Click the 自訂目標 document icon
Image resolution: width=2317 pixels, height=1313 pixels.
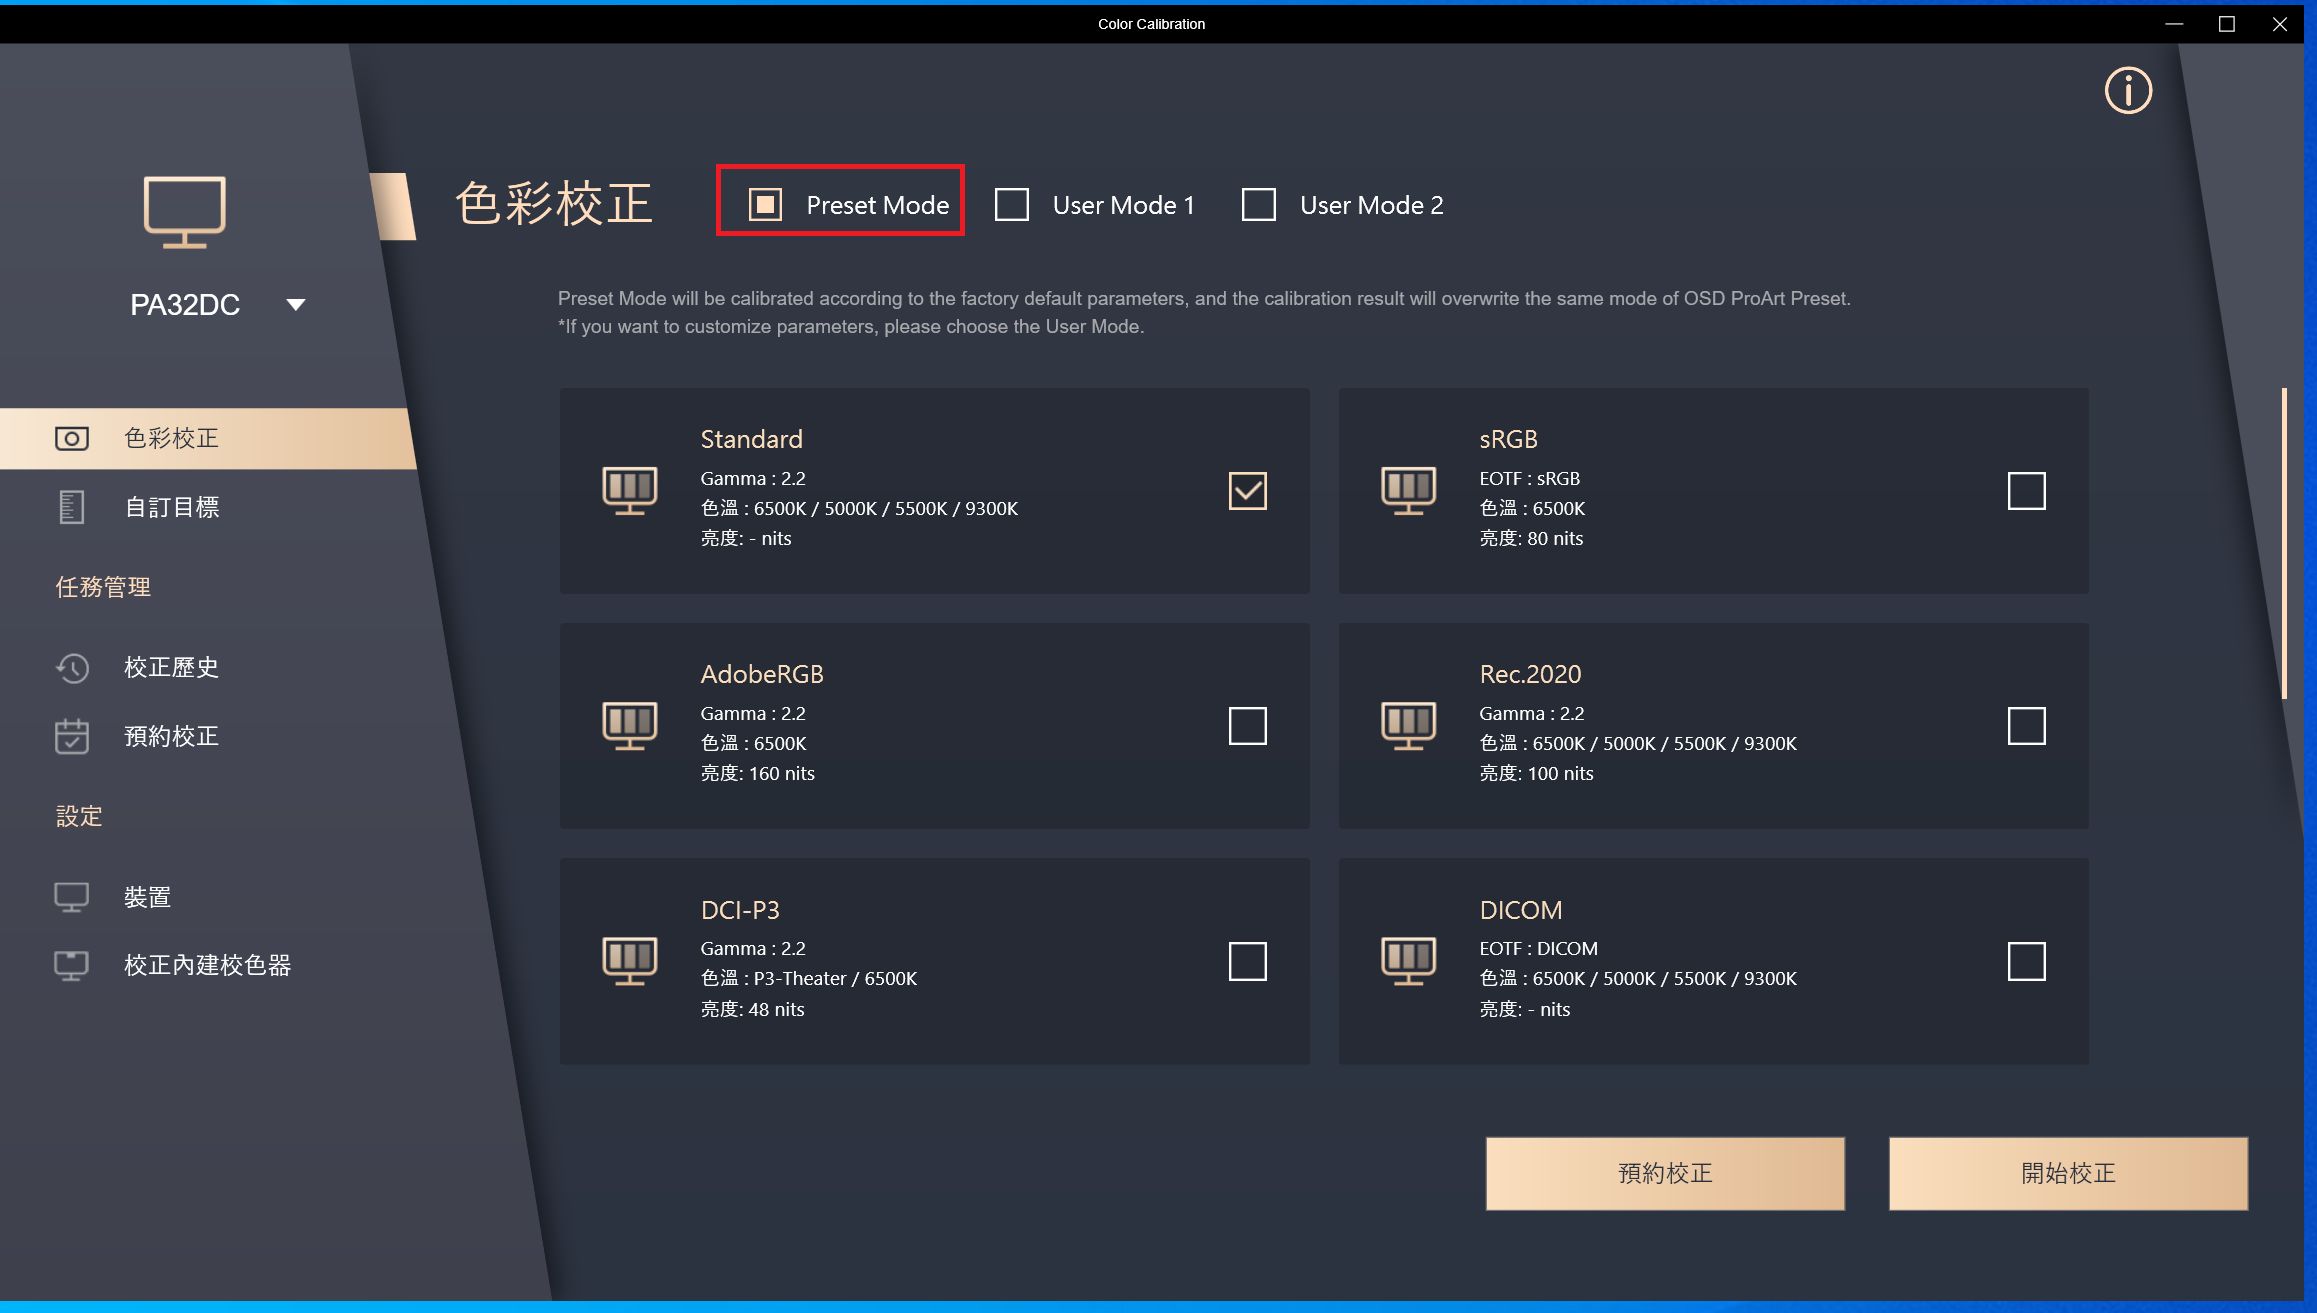(x=72, y=507)
